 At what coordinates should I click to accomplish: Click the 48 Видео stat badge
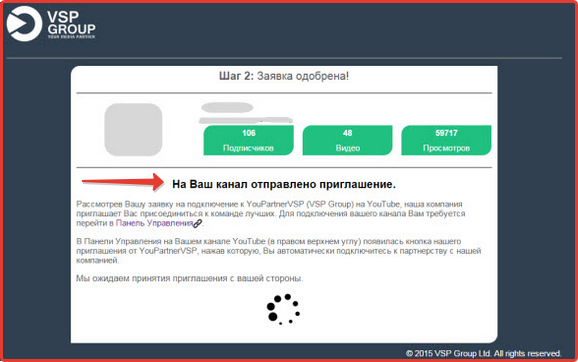pos(347,140)
